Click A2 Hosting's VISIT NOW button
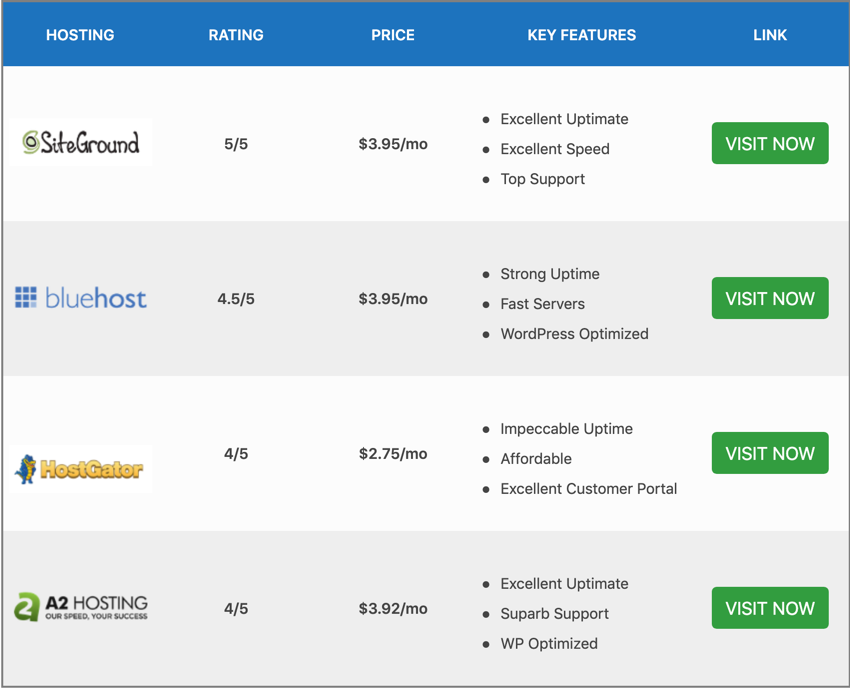Image resolution: width=850 pixels, height=690 pixels. tap(770, 608)
